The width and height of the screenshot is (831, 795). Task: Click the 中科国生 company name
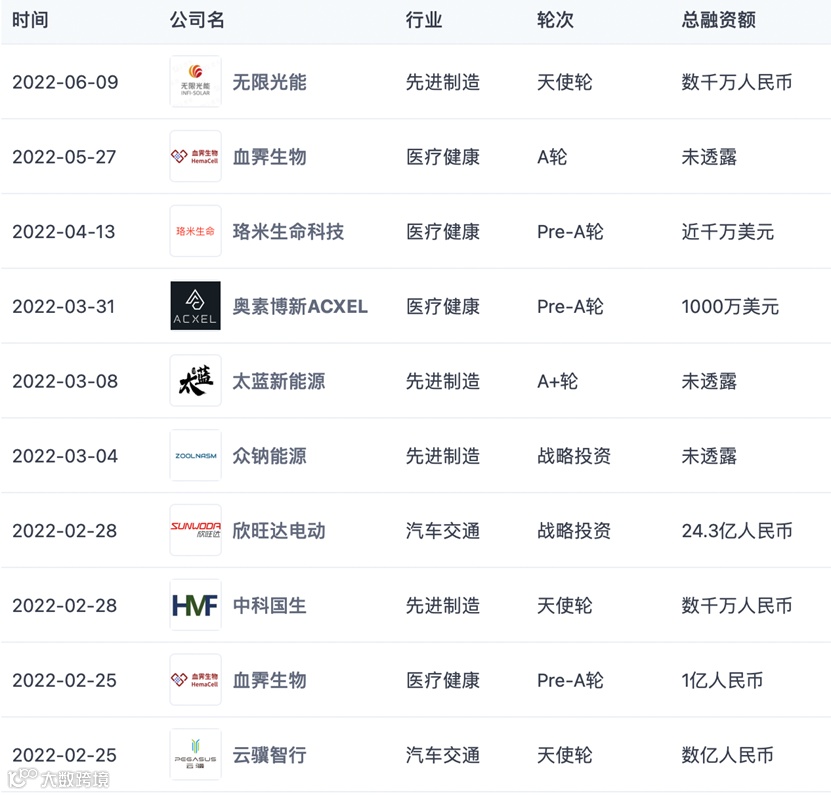269,605
